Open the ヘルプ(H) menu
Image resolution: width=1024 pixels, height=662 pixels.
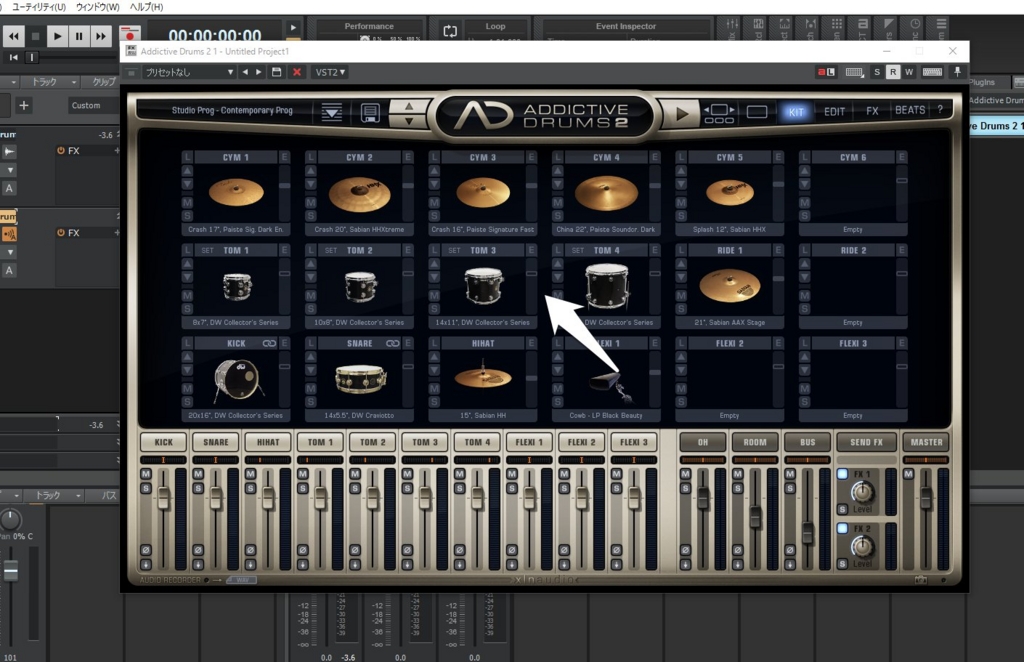pyautogui.click(x=146, y=7)
